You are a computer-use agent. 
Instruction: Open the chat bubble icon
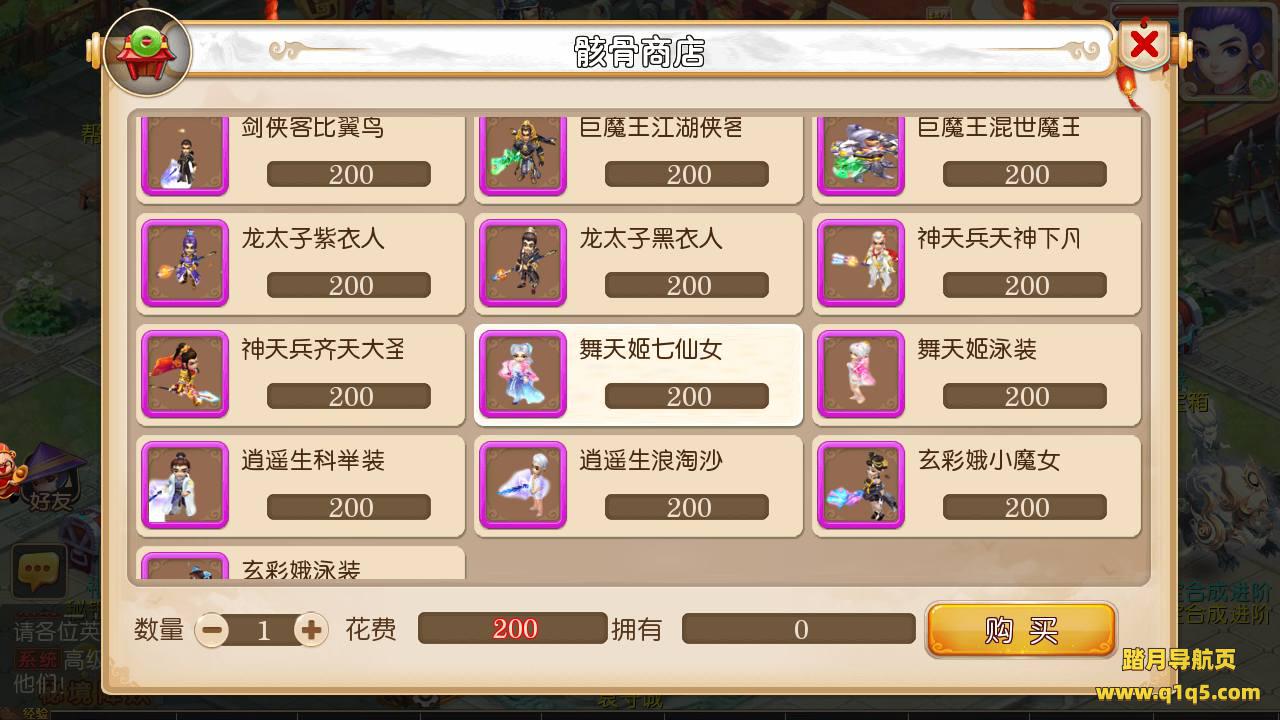[39, 572]
